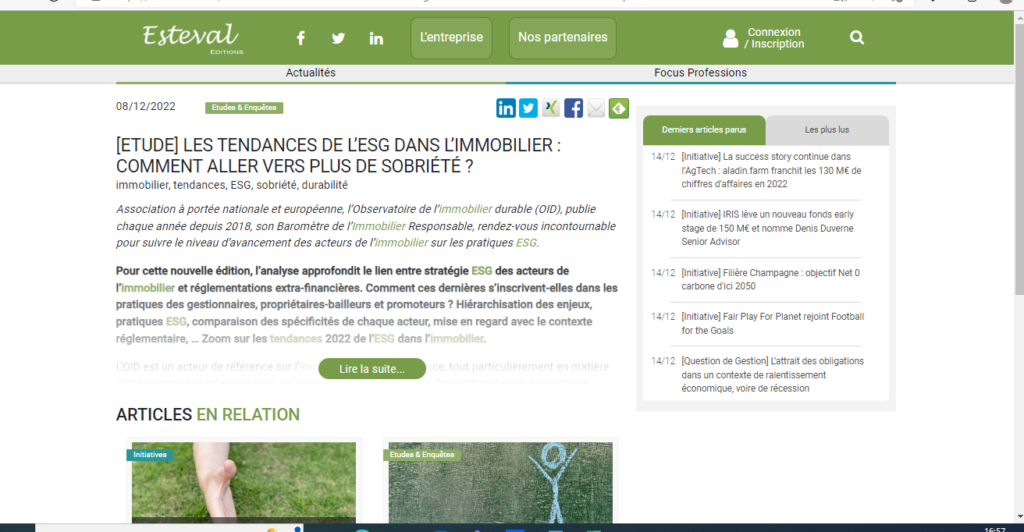The width and height of the screenshot is (1024, 532).
Task: Select the Les plus lus tab
Action: 827,130
